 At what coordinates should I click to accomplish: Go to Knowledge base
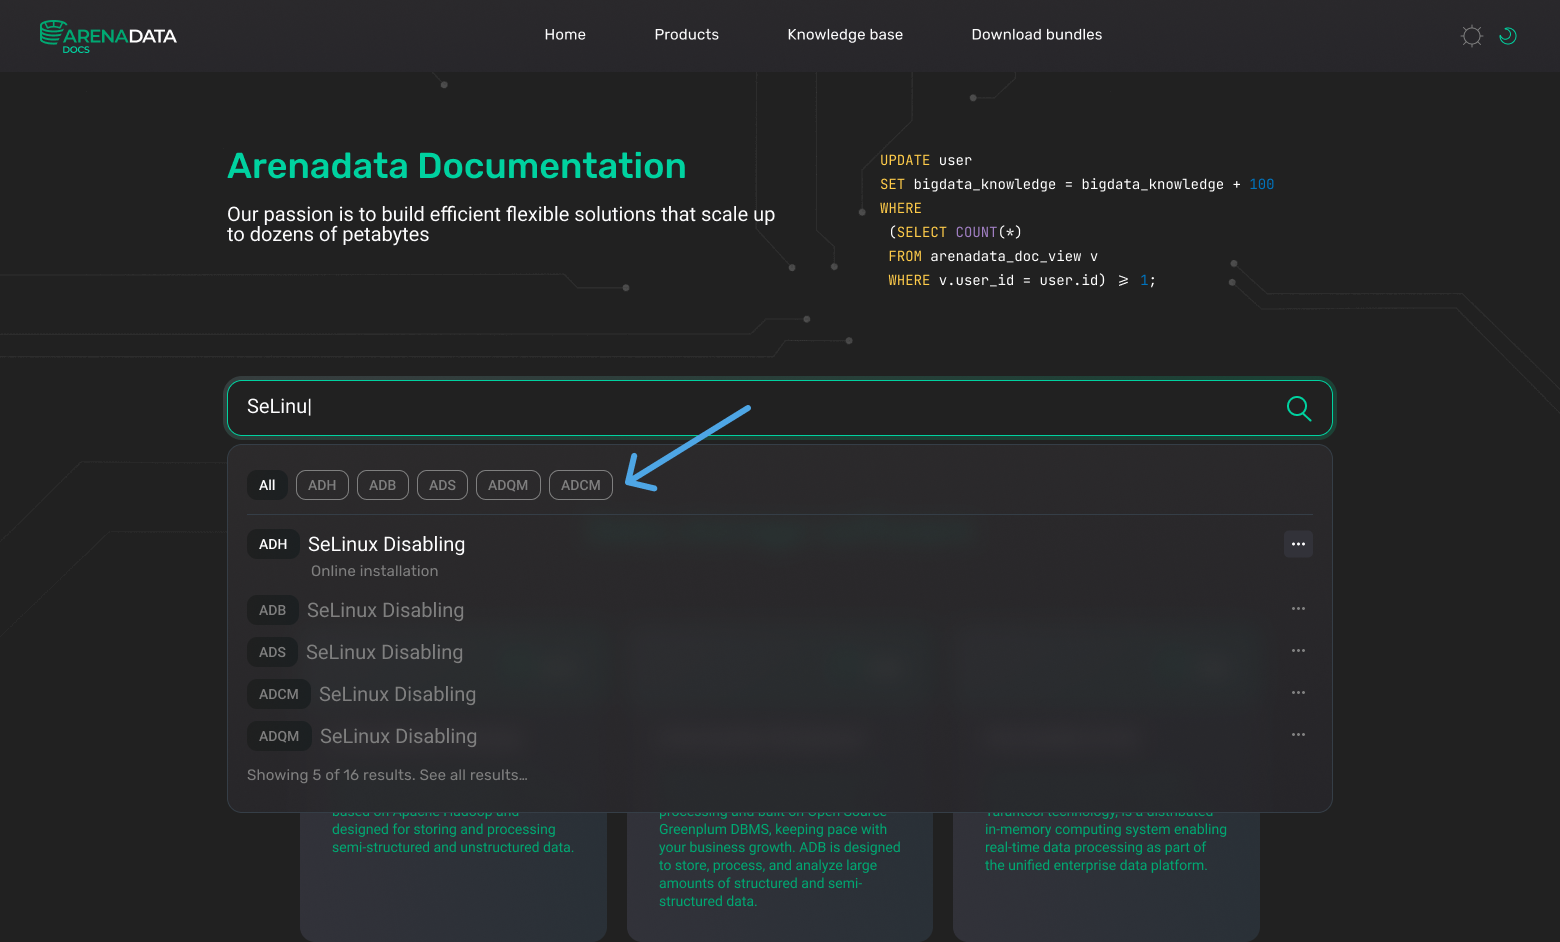[845, 35]
